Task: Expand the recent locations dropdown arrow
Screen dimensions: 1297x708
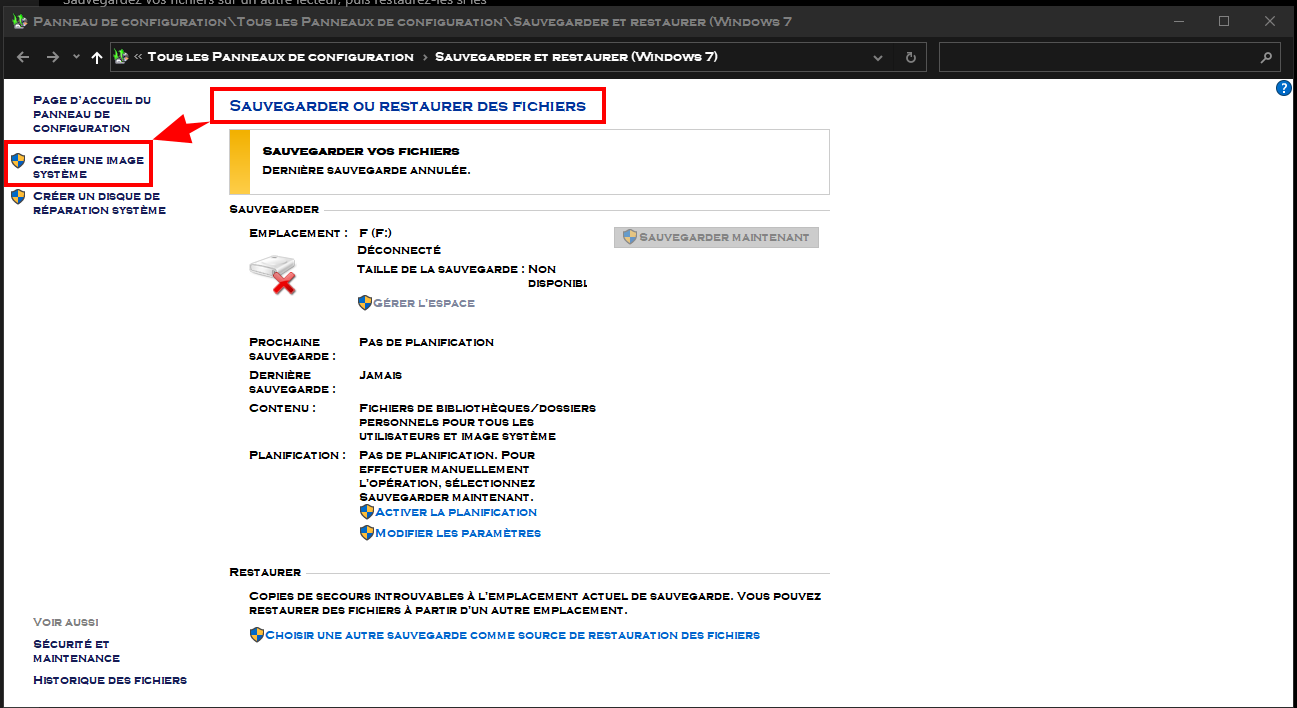Action: coord(76,57)
